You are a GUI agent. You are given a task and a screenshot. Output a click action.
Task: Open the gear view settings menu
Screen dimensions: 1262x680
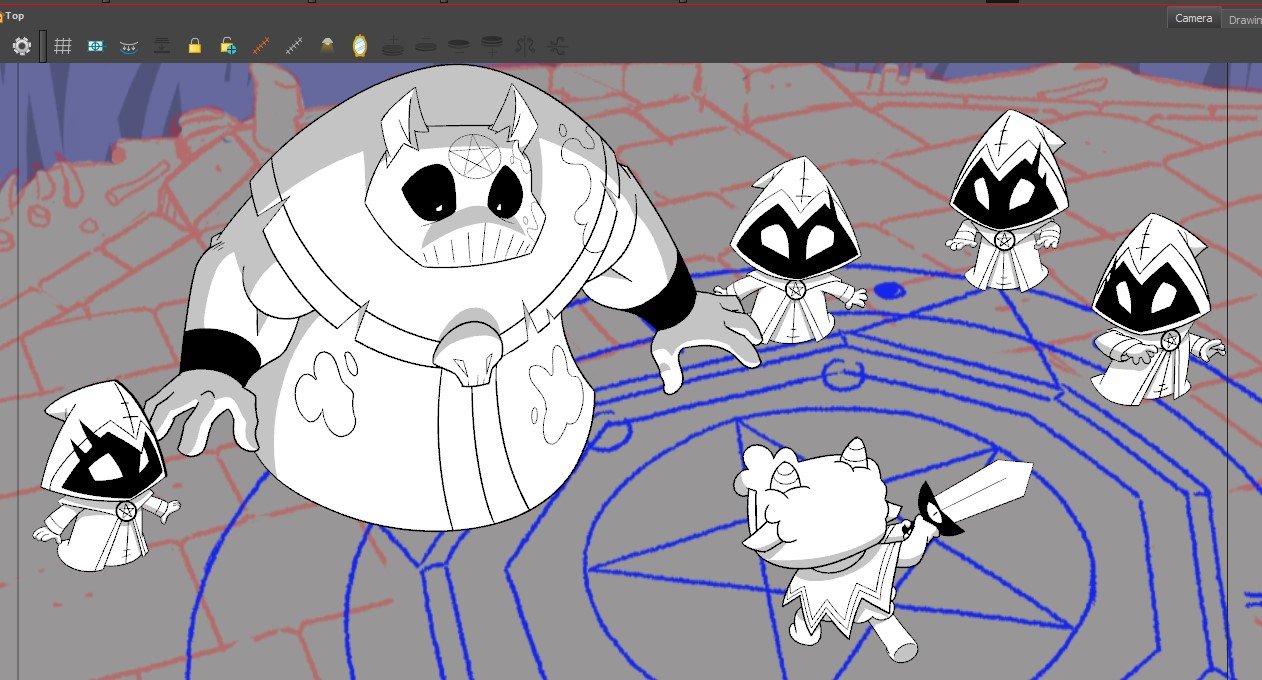point(21,46)
